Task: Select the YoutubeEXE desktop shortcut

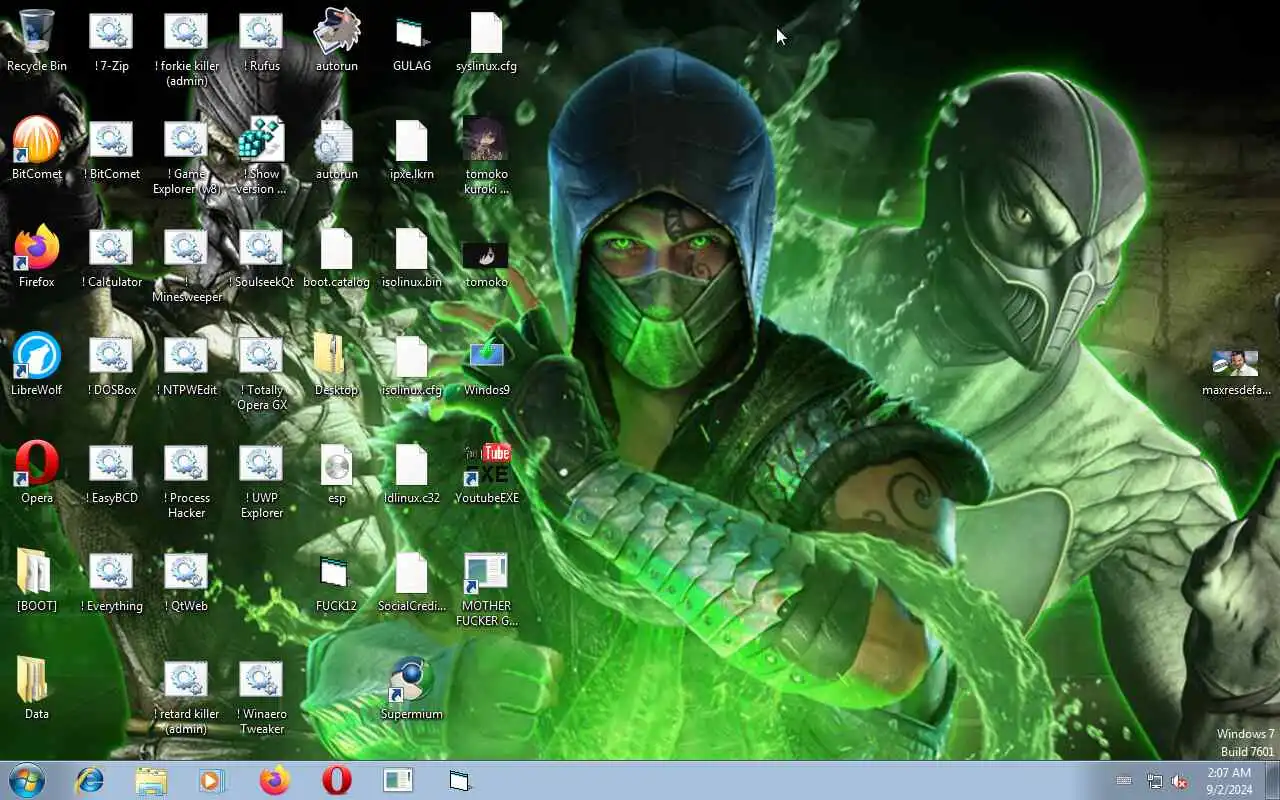Action: click(x=486, y=473)
